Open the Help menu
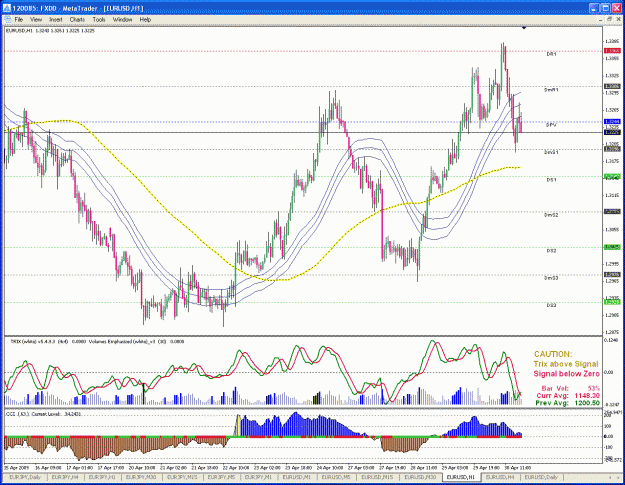 point(145,19)
